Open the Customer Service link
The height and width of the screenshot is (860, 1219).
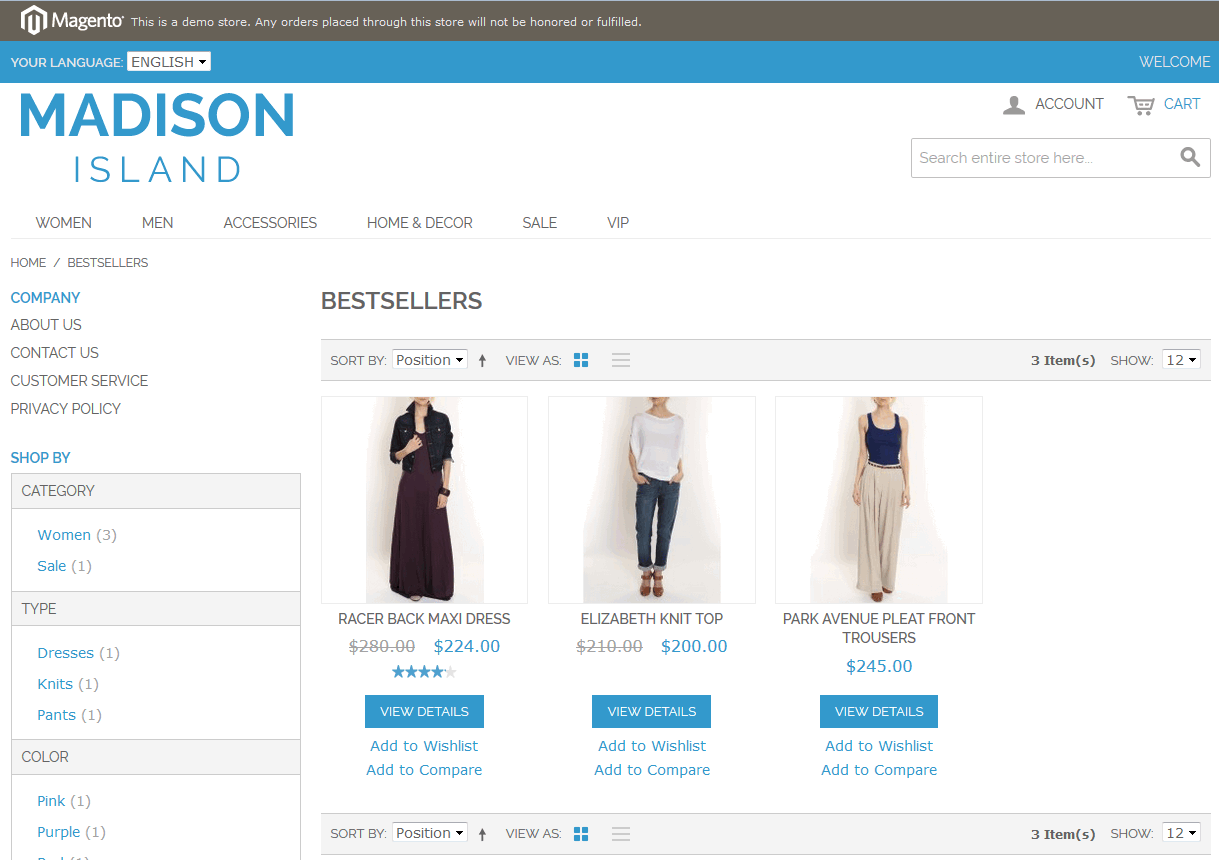(79, 381)
